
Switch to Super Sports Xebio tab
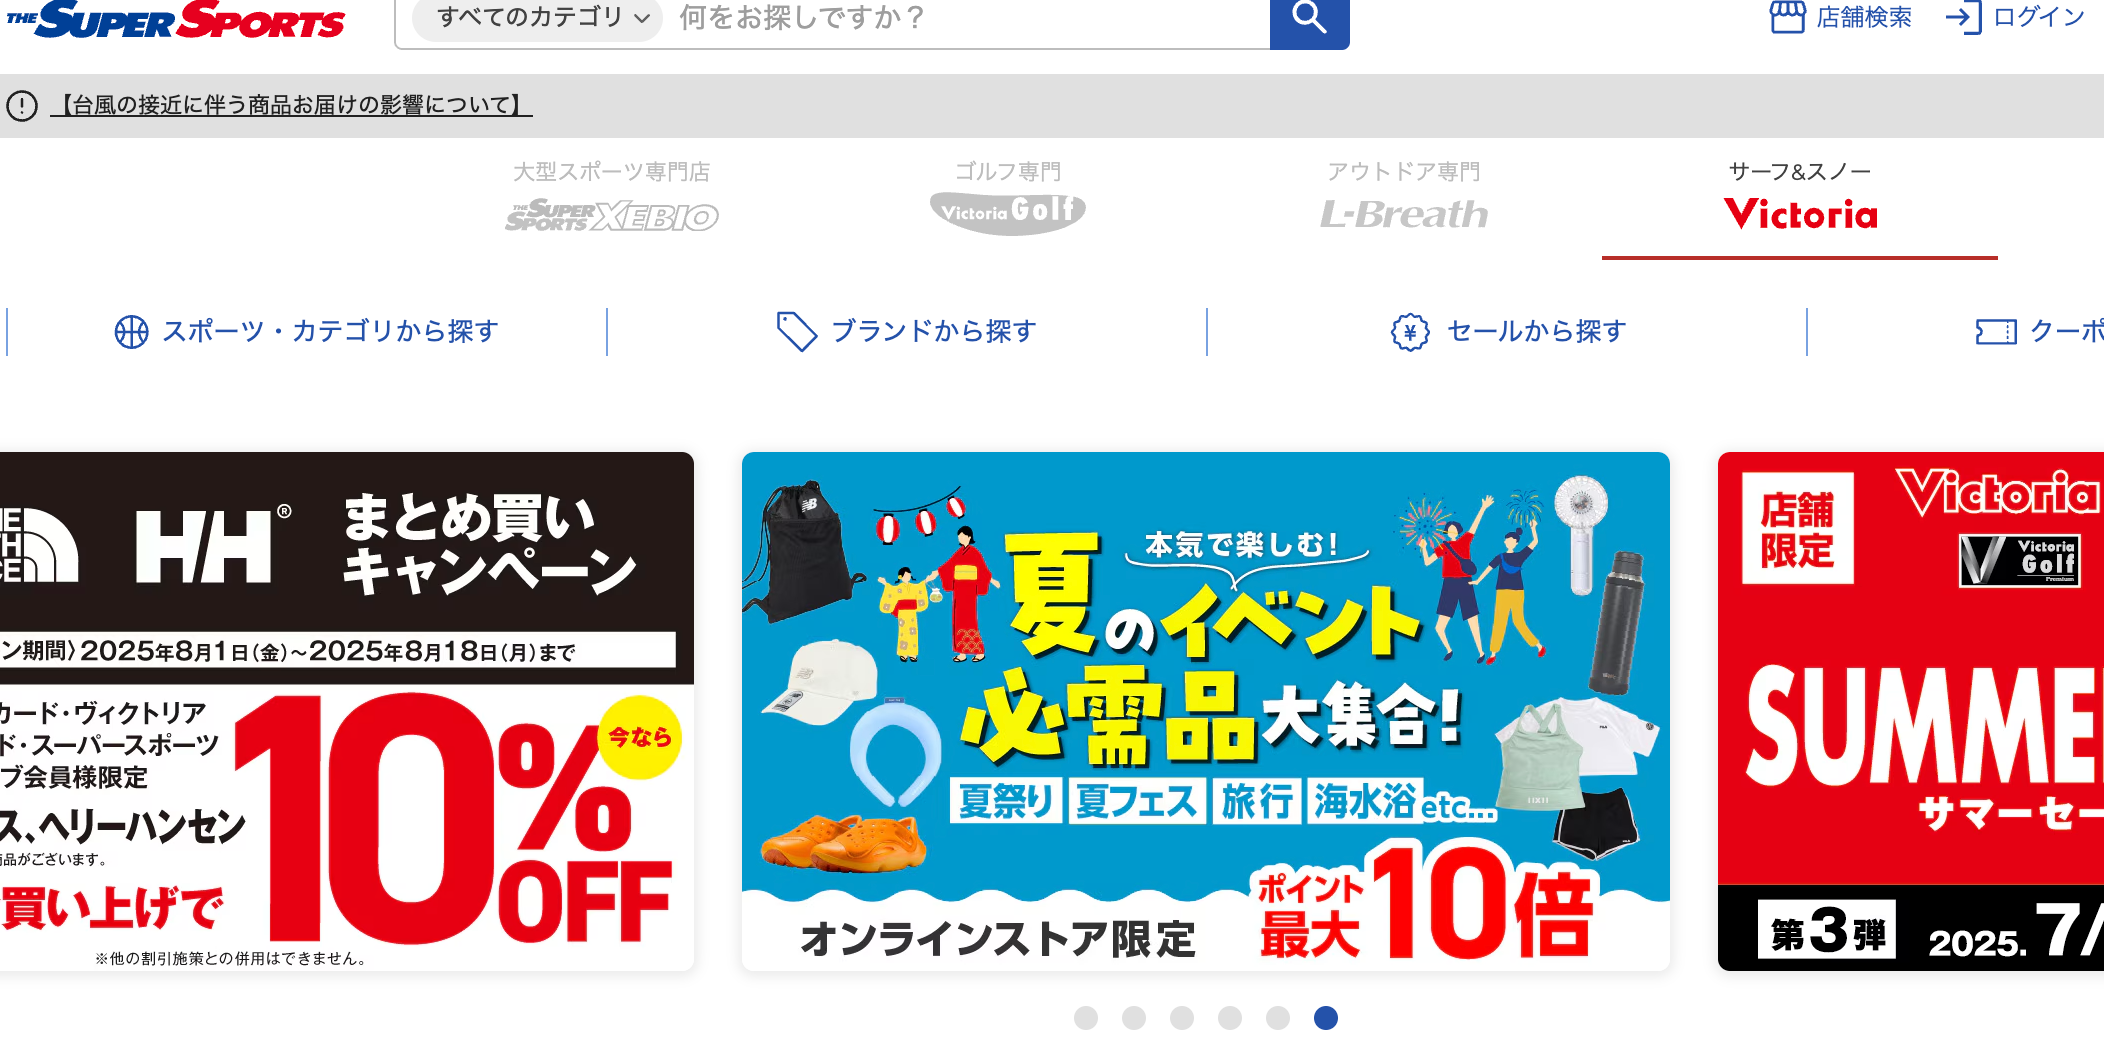(612, 199)
